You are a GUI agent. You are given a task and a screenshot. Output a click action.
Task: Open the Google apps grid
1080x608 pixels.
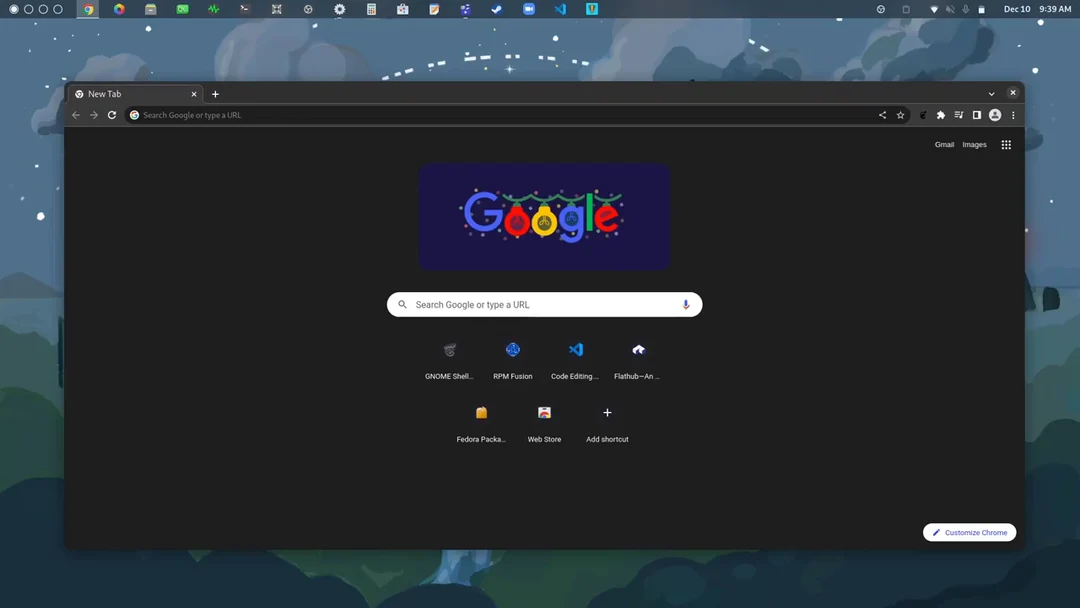1006,144
